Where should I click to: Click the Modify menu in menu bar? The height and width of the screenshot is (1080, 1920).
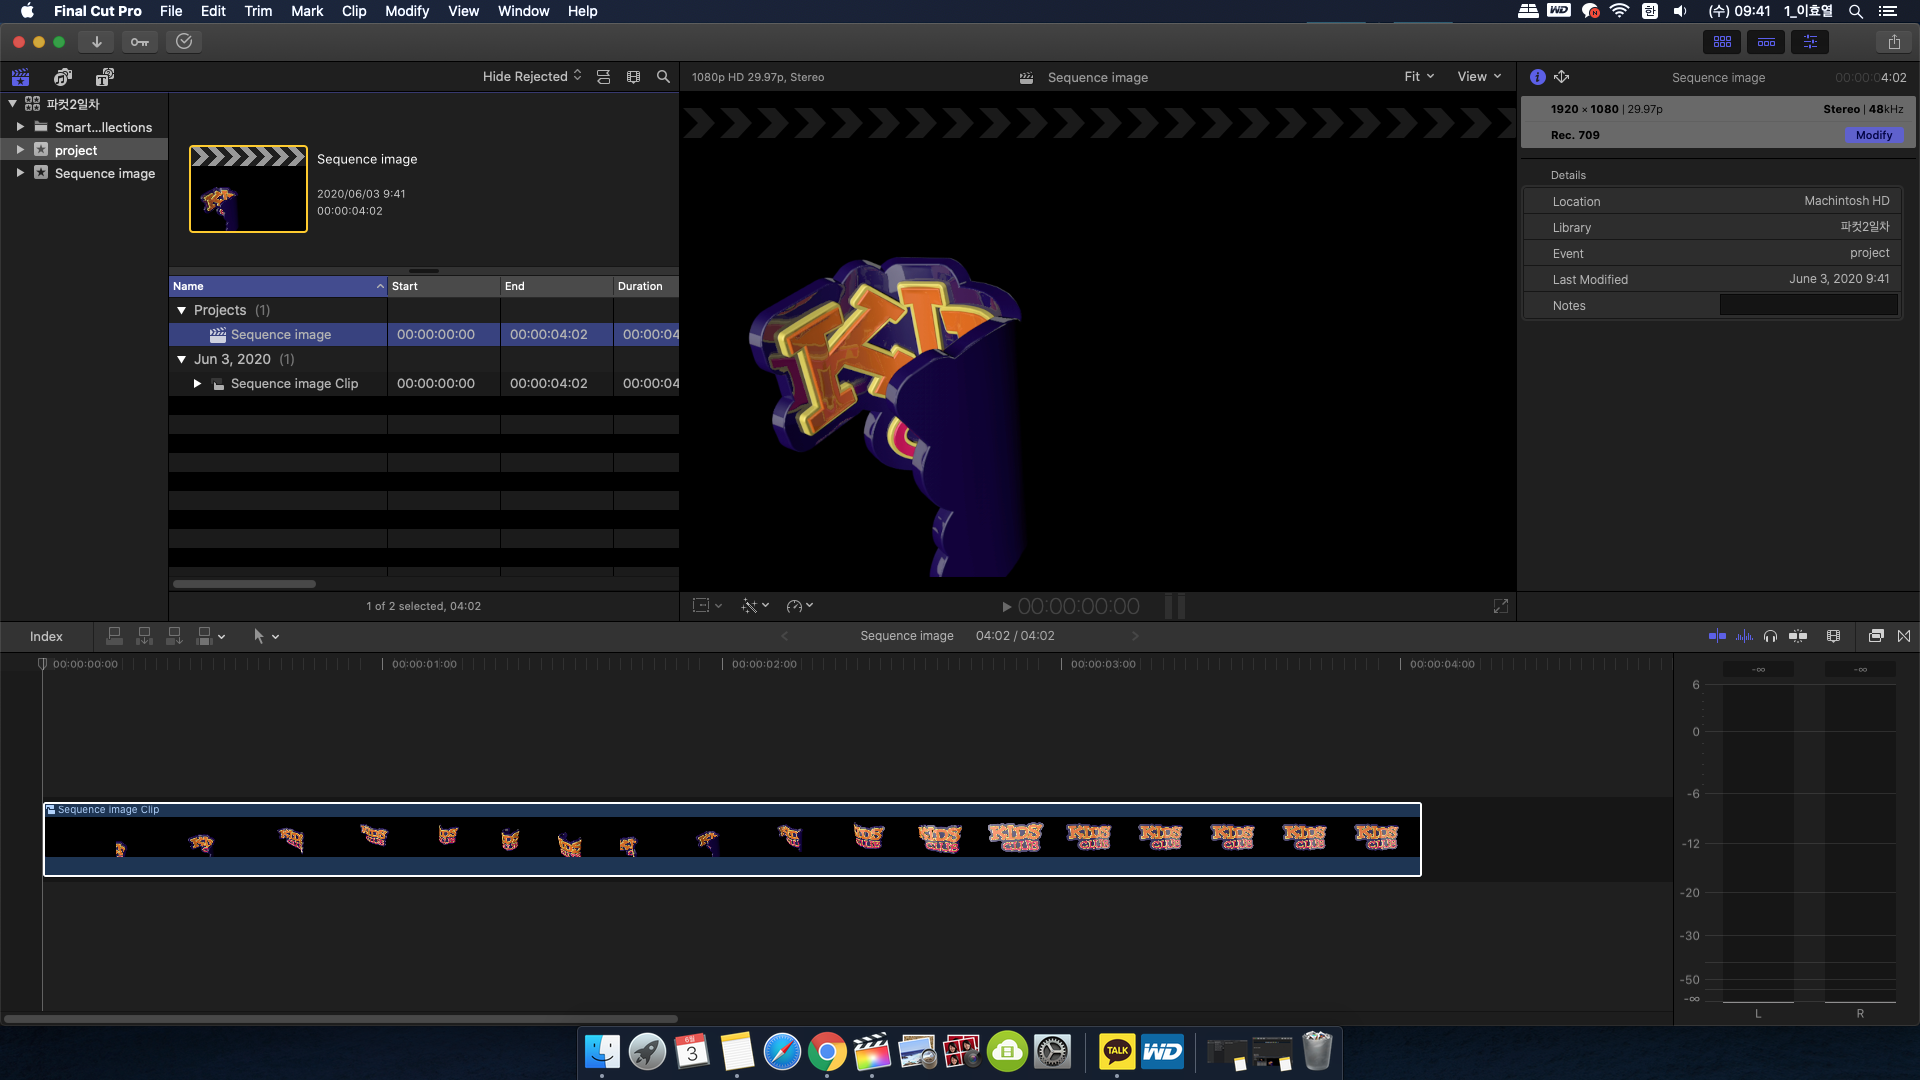point(407,12)
